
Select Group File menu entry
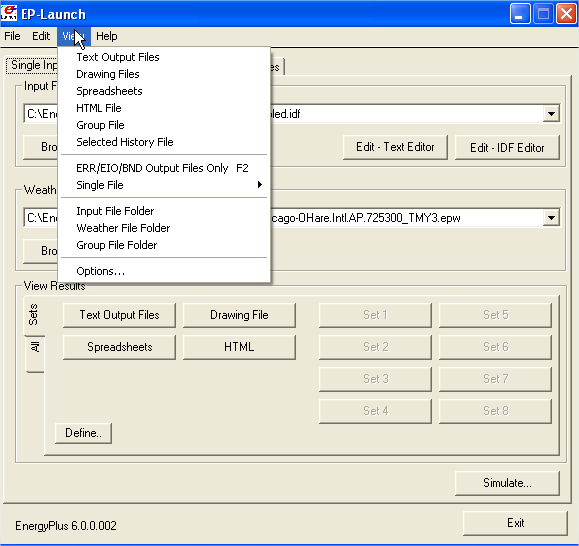164,125
